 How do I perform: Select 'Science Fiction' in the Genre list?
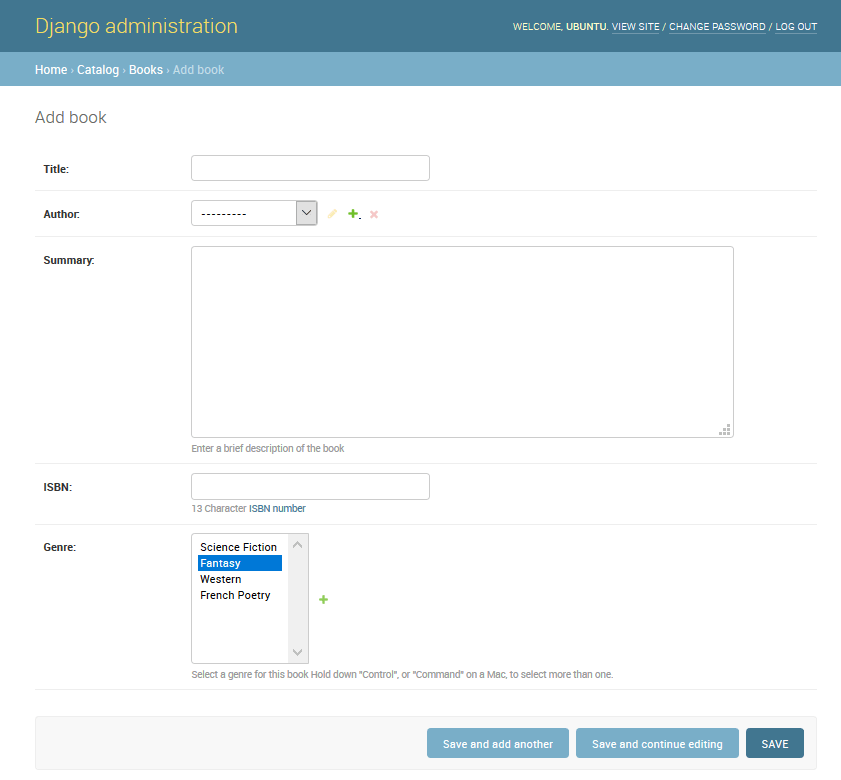pyautogui.click(x=238, y=547)
